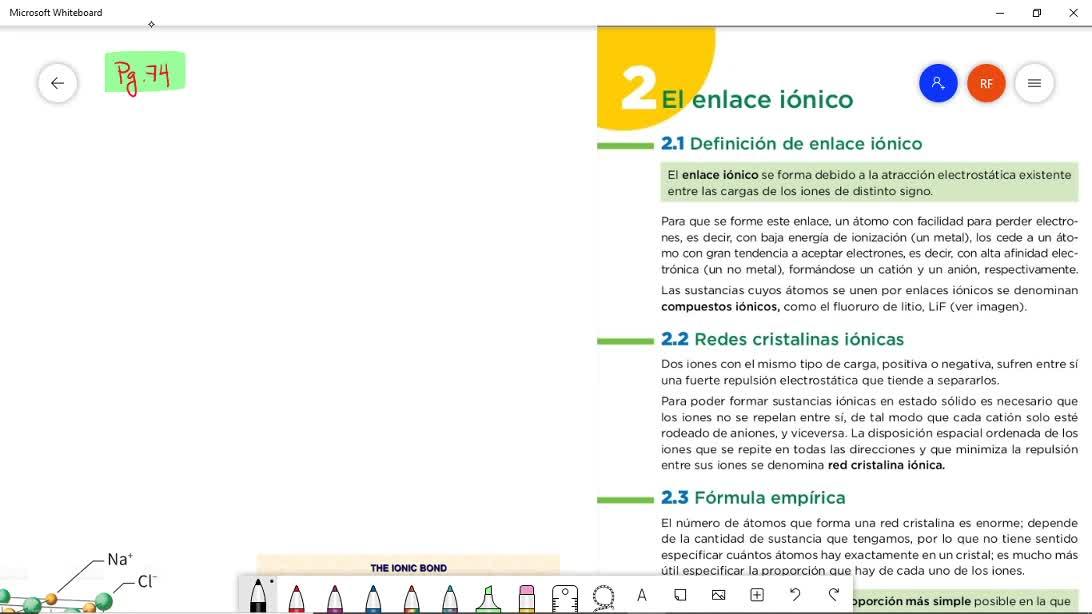Screen dimensions: 1092x614
Task: Click bold text red cristalina iónica
Action: [886, 465]
